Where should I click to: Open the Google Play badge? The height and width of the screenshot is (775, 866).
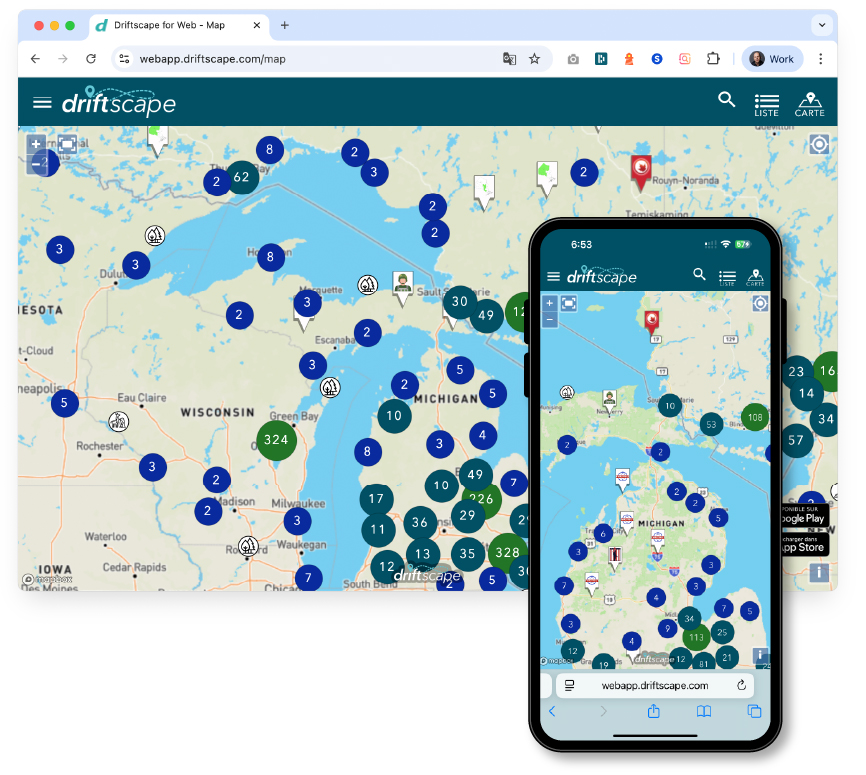[x=805, y=515]
